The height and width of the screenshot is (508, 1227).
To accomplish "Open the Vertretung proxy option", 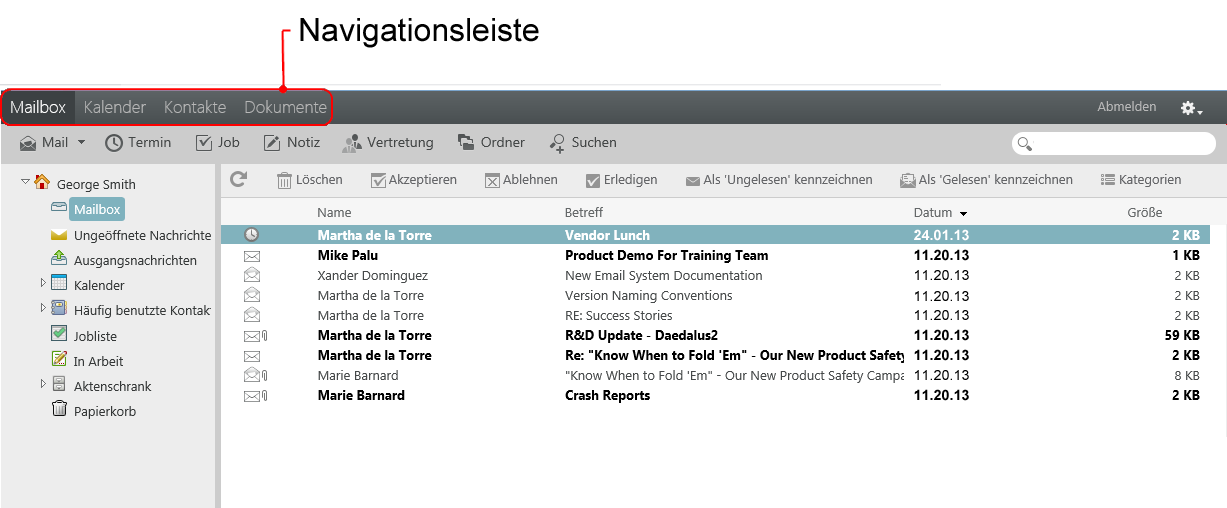I will 388,143.
